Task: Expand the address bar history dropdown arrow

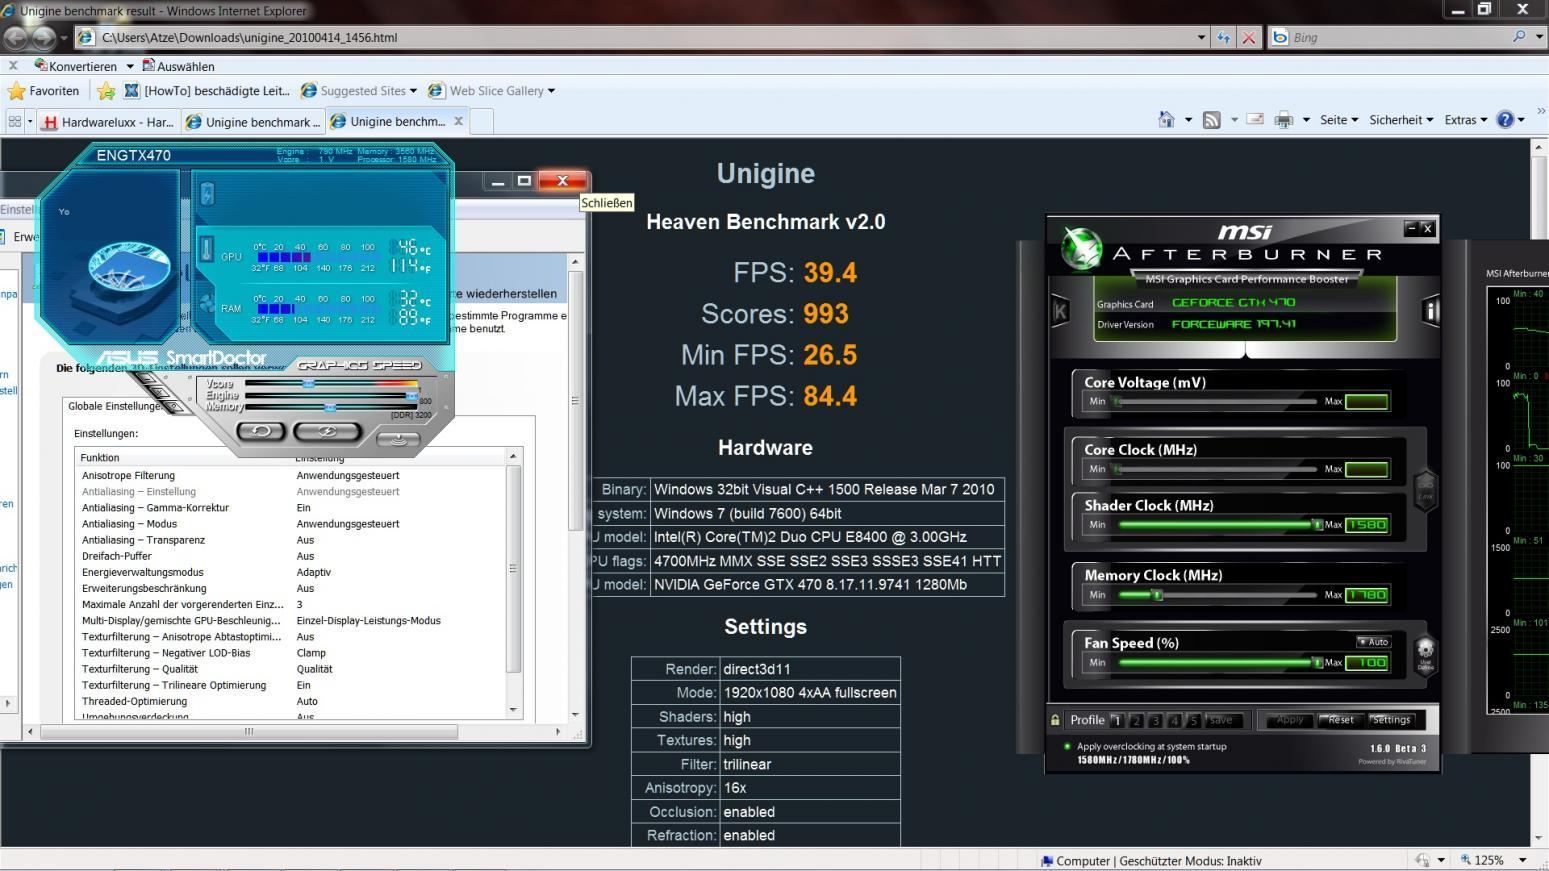Action: 1201,38
